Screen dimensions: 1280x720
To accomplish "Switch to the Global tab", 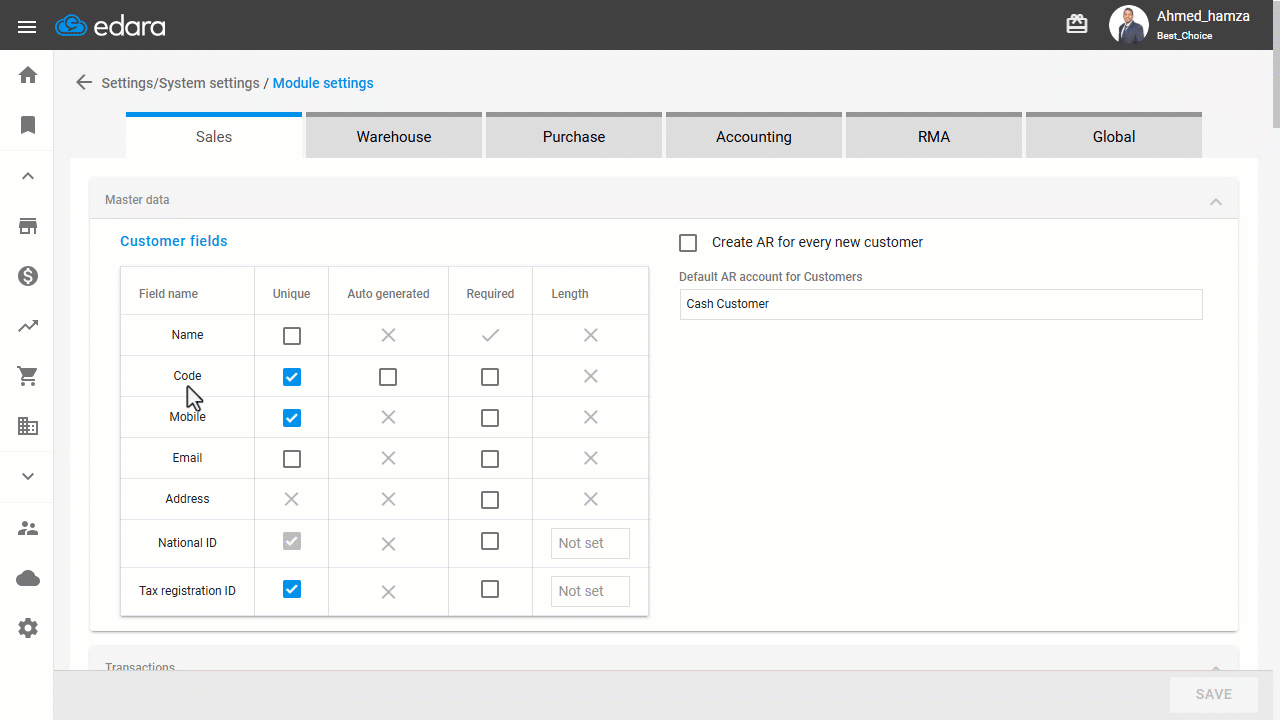I will coord(1114,136).
